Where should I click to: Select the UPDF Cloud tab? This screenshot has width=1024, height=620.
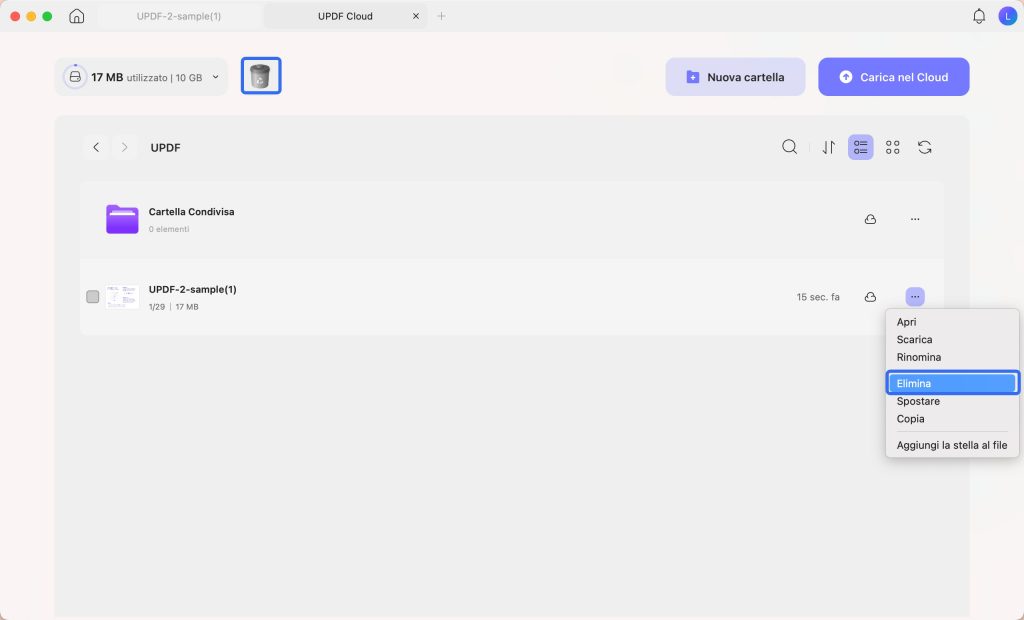(x=345, y=16)
